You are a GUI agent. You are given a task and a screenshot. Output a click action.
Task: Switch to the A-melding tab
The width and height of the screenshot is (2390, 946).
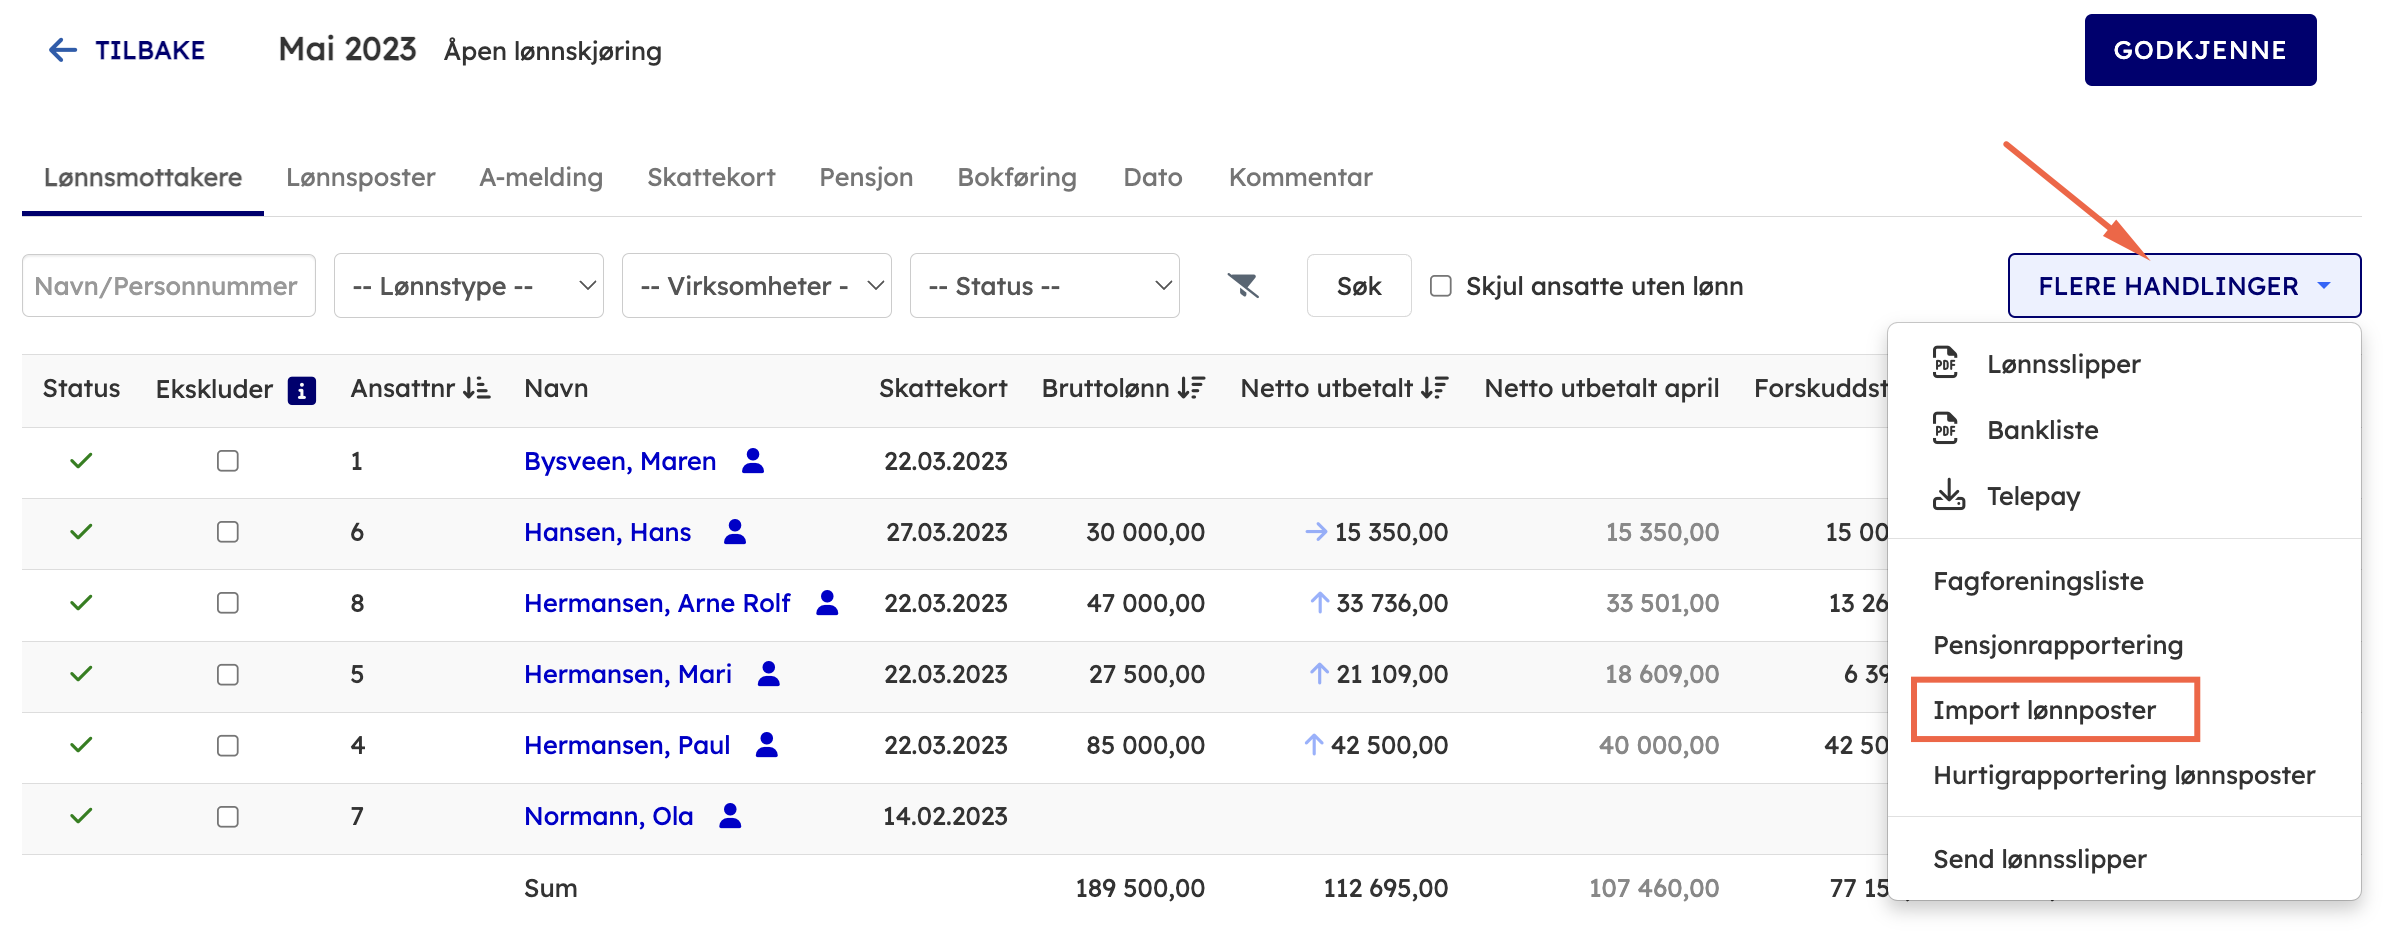coord(541,177)
